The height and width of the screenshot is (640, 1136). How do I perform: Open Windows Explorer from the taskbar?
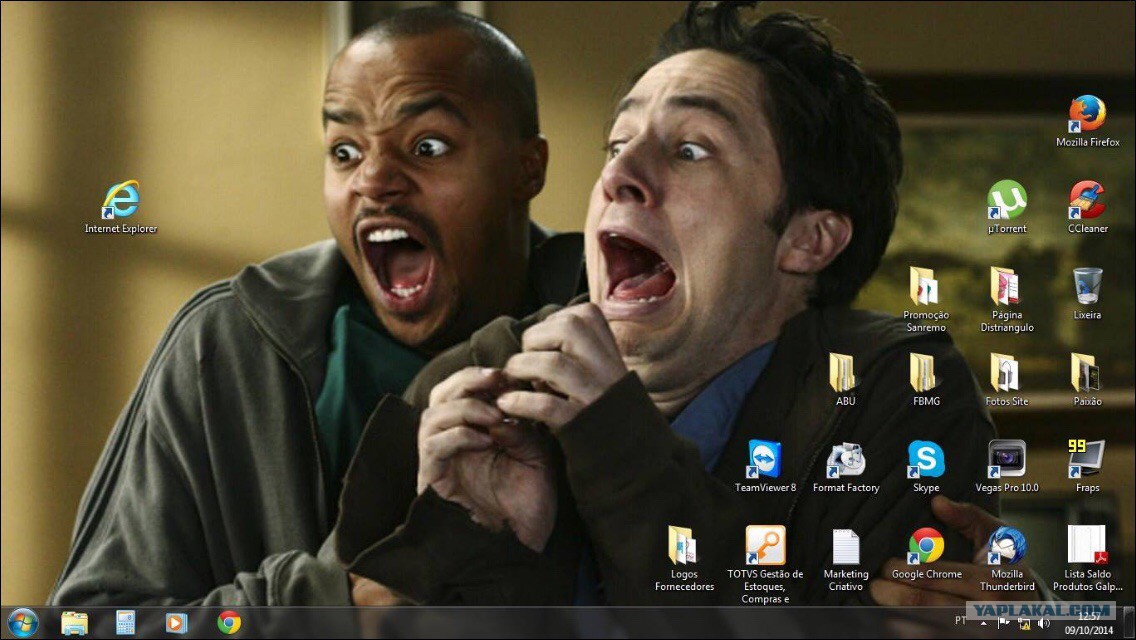tap(74, 622)
